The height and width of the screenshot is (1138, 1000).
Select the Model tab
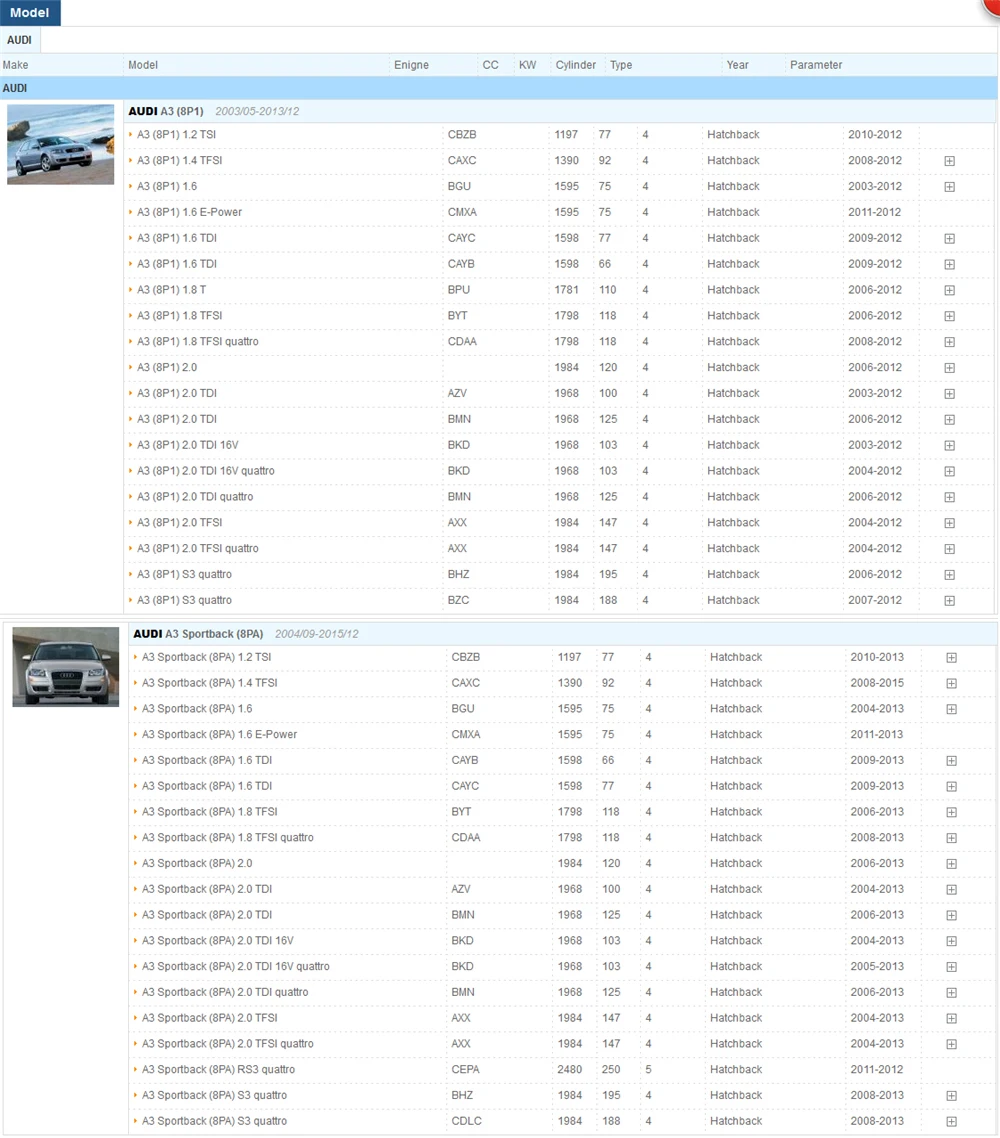(30, 13)
